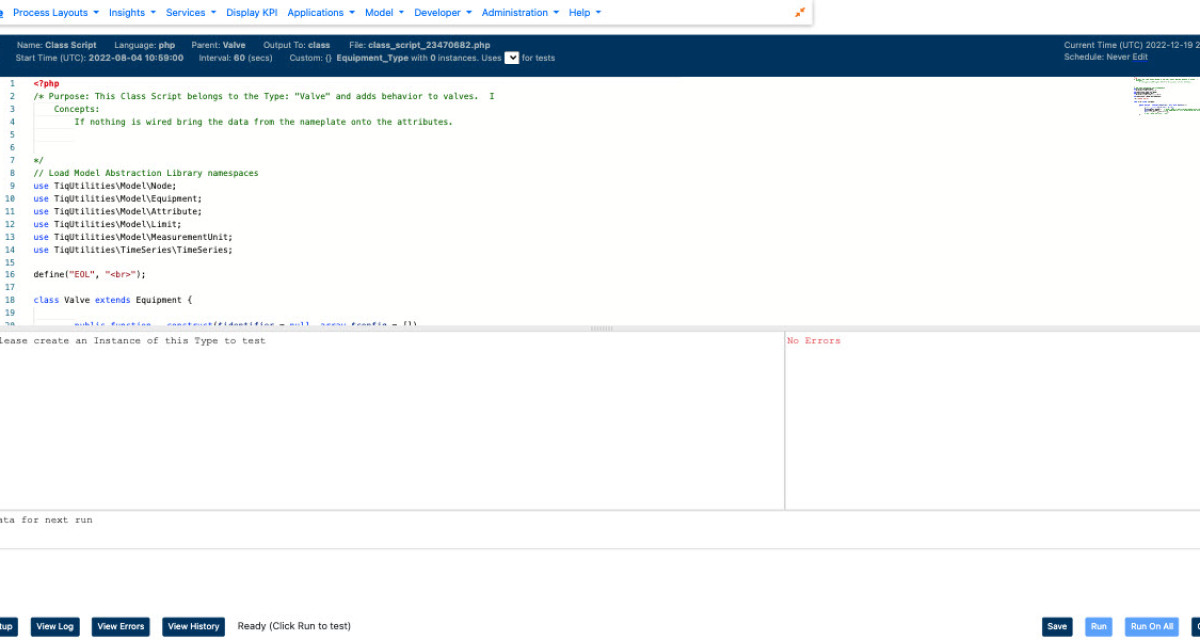The image size is (1200, 640).
Task: Open the View Log panel
Action: 54,626
